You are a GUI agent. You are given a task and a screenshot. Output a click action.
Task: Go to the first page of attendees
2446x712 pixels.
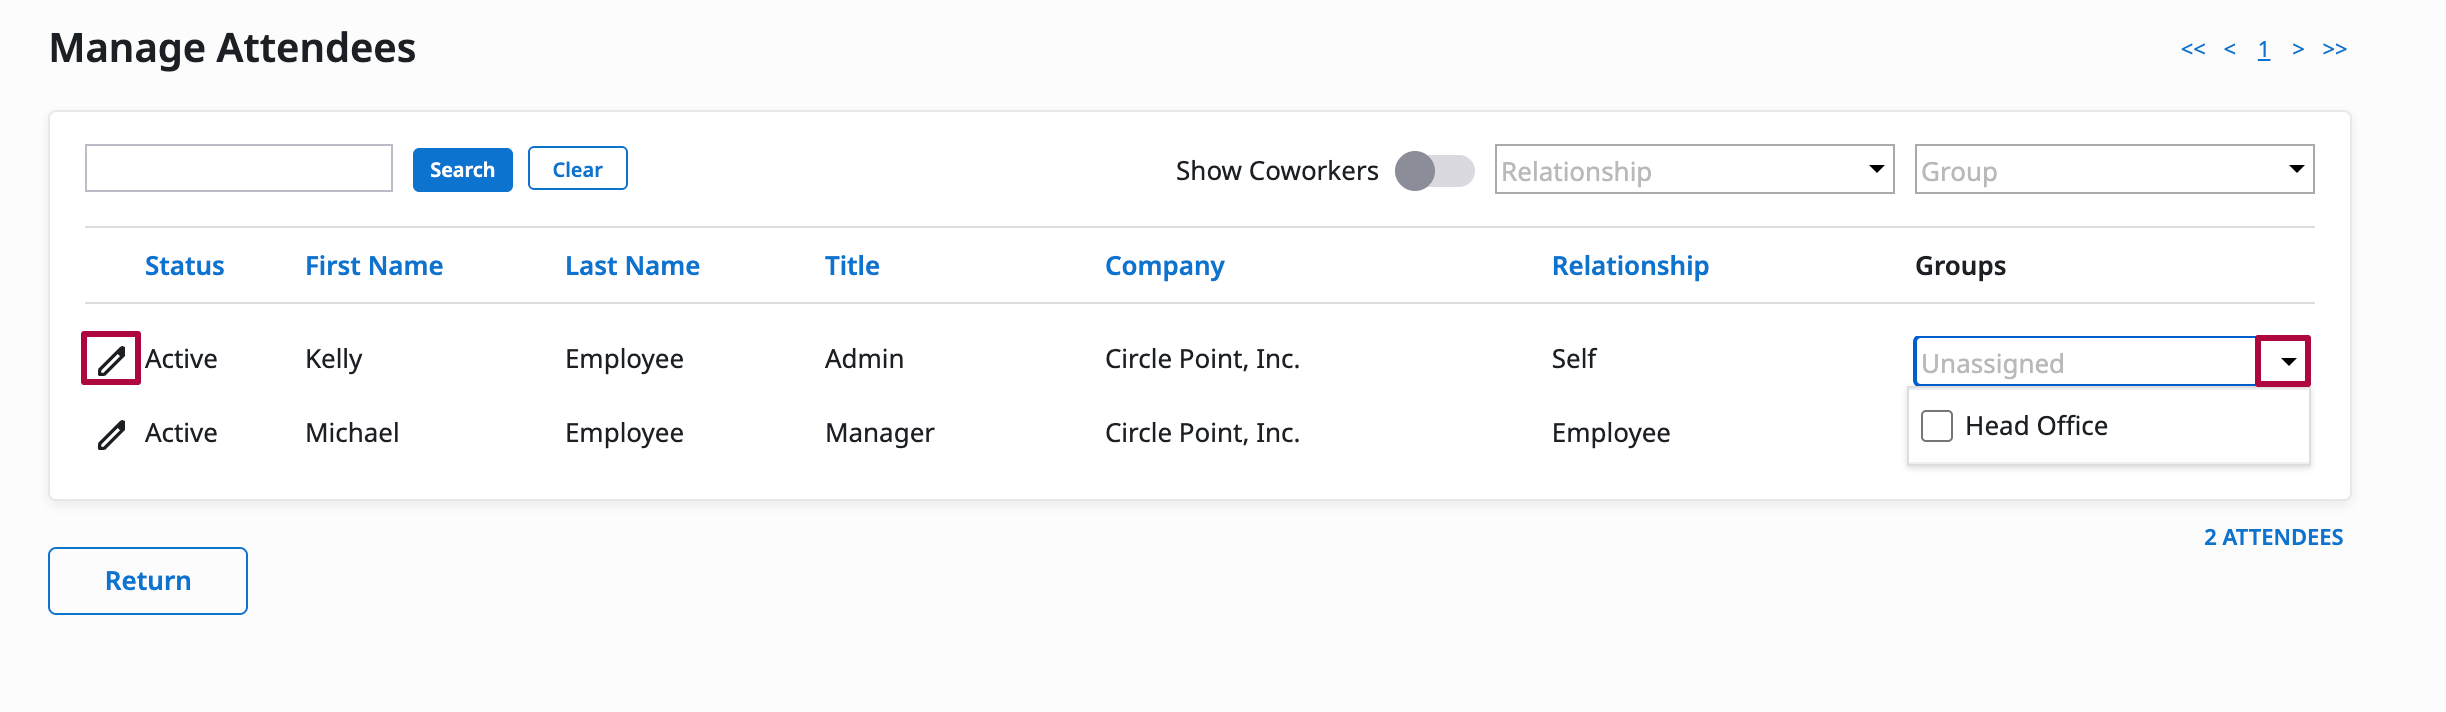(x=2192, y=49)
